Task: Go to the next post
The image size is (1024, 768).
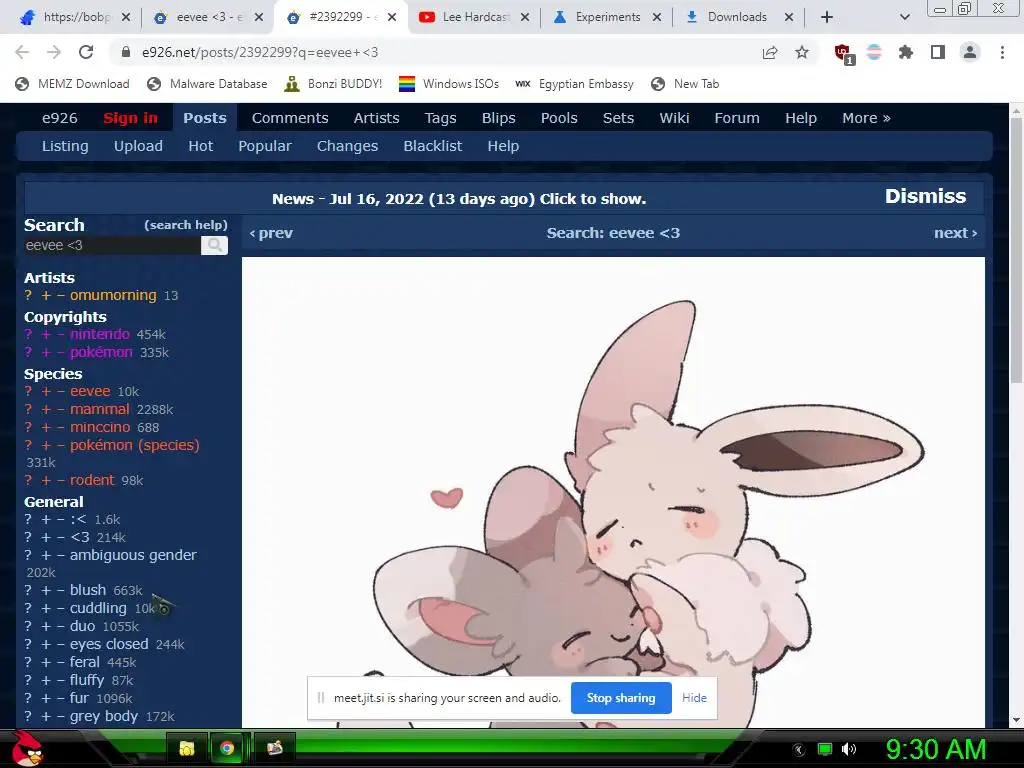Action: 955,233
